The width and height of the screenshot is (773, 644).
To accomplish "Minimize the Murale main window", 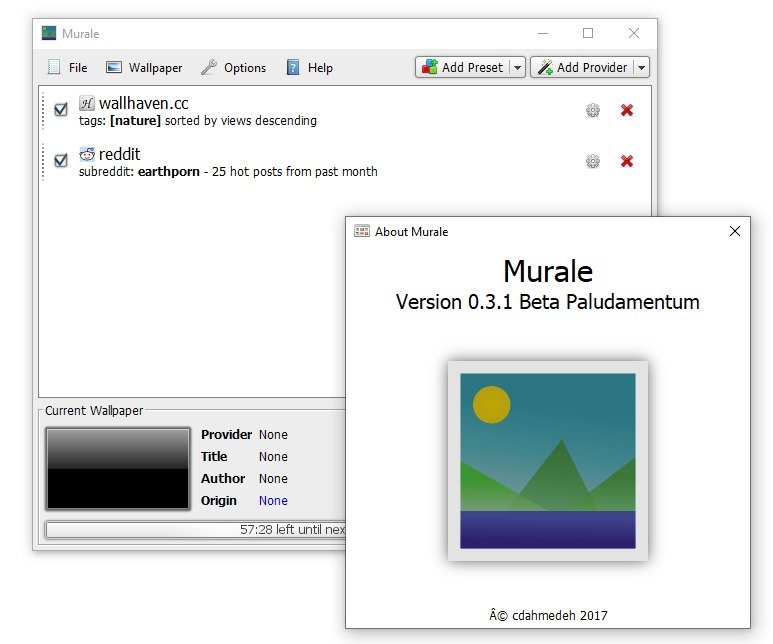I will 543,34.
